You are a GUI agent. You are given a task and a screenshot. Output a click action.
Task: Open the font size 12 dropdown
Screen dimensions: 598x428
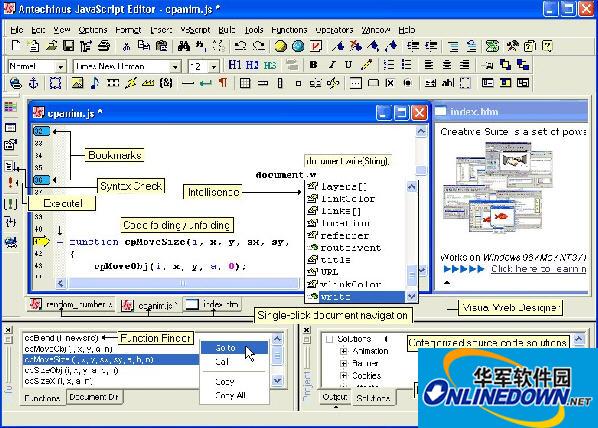(214, 67)
